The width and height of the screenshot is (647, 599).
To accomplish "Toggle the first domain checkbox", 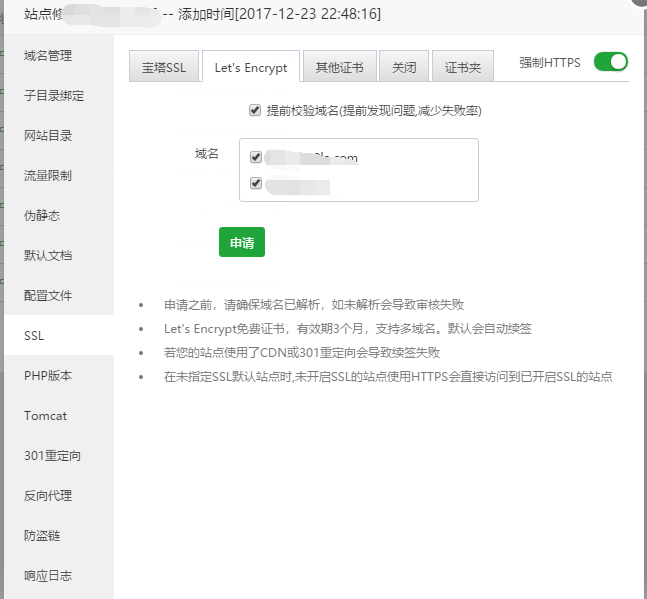I will [x=256, y=157].
